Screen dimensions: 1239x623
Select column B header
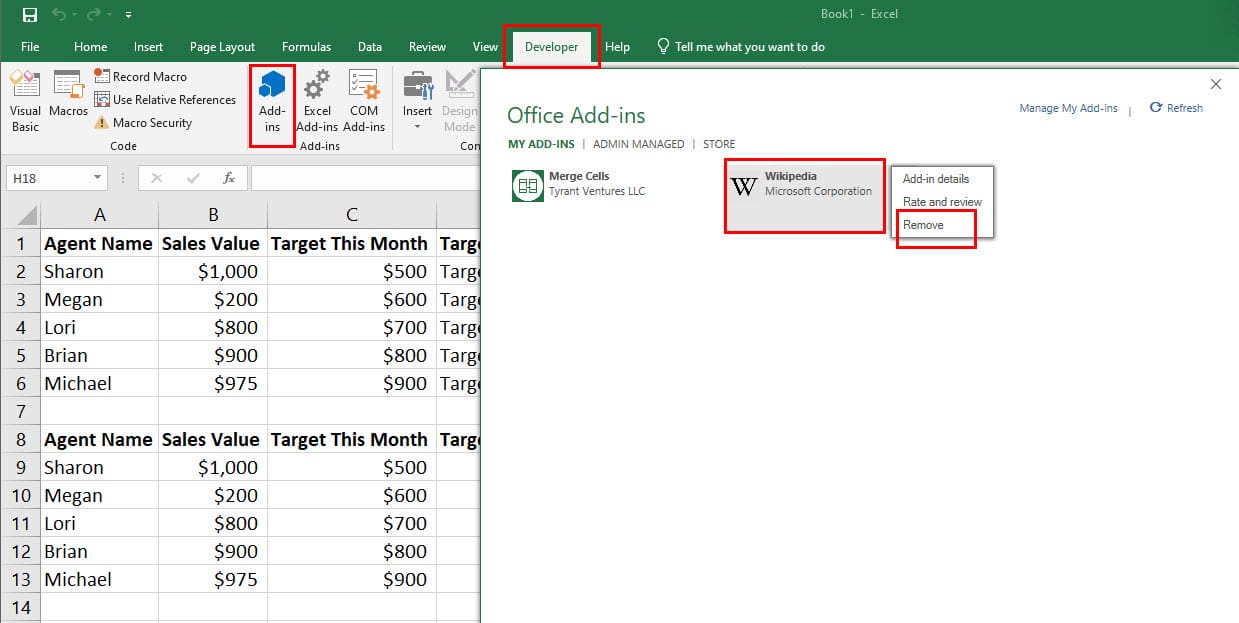tap(213, 215)
